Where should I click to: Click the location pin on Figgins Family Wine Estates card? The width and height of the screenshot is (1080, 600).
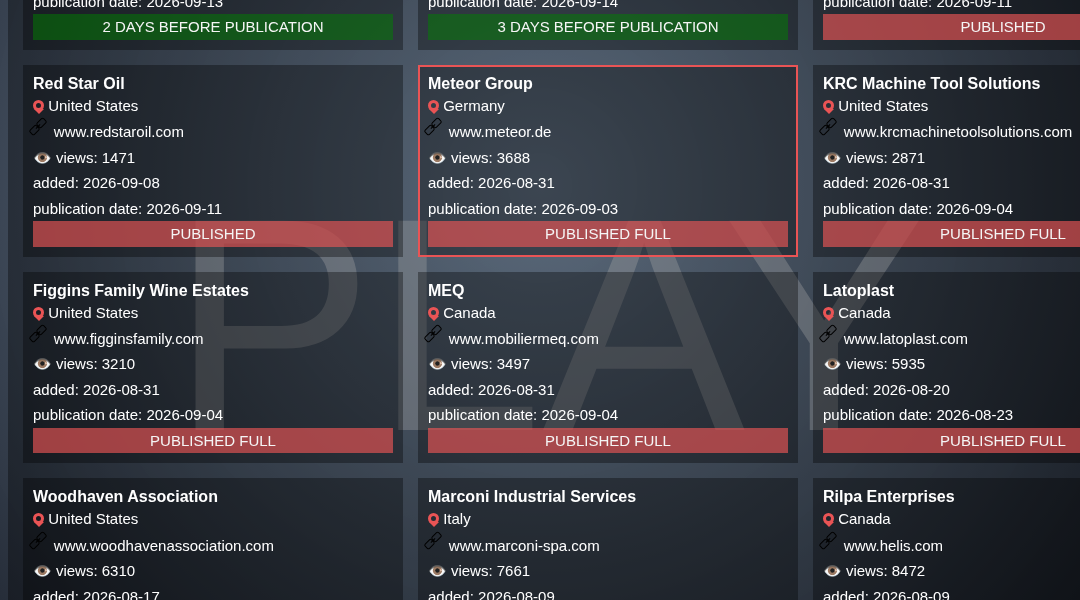coord(39,314)
